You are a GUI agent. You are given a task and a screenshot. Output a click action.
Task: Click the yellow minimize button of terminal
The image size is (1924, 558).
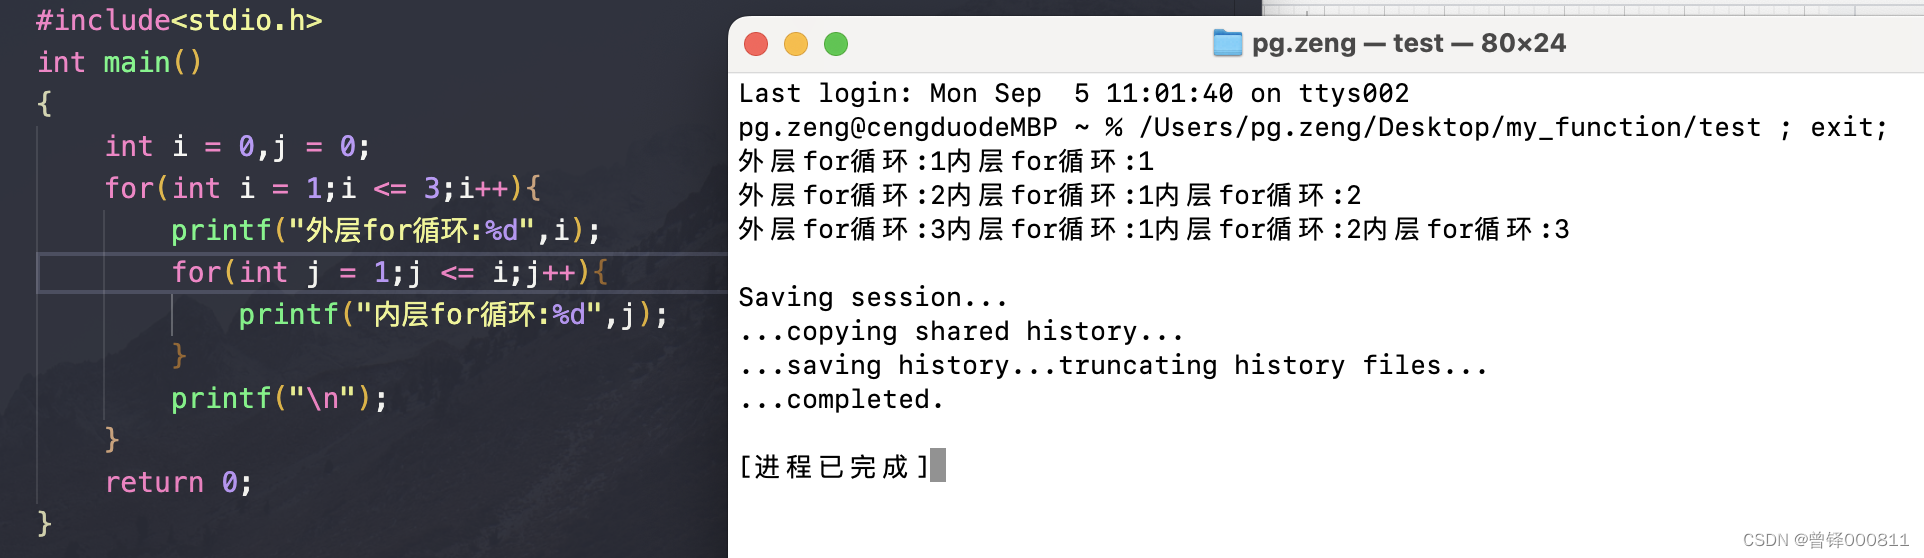(796, 44)
